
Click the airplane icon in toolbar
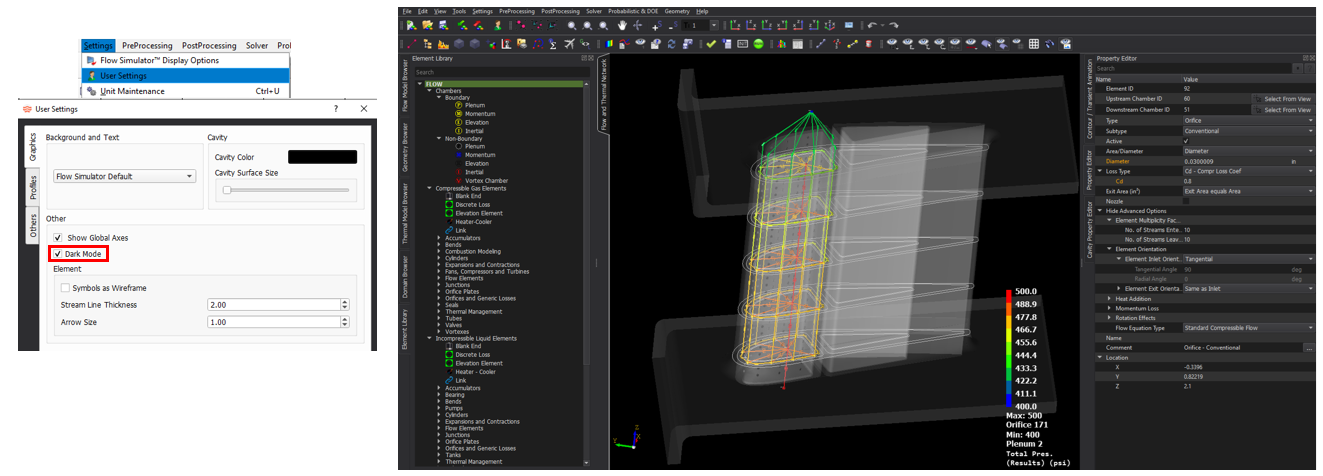coord(570,44)
